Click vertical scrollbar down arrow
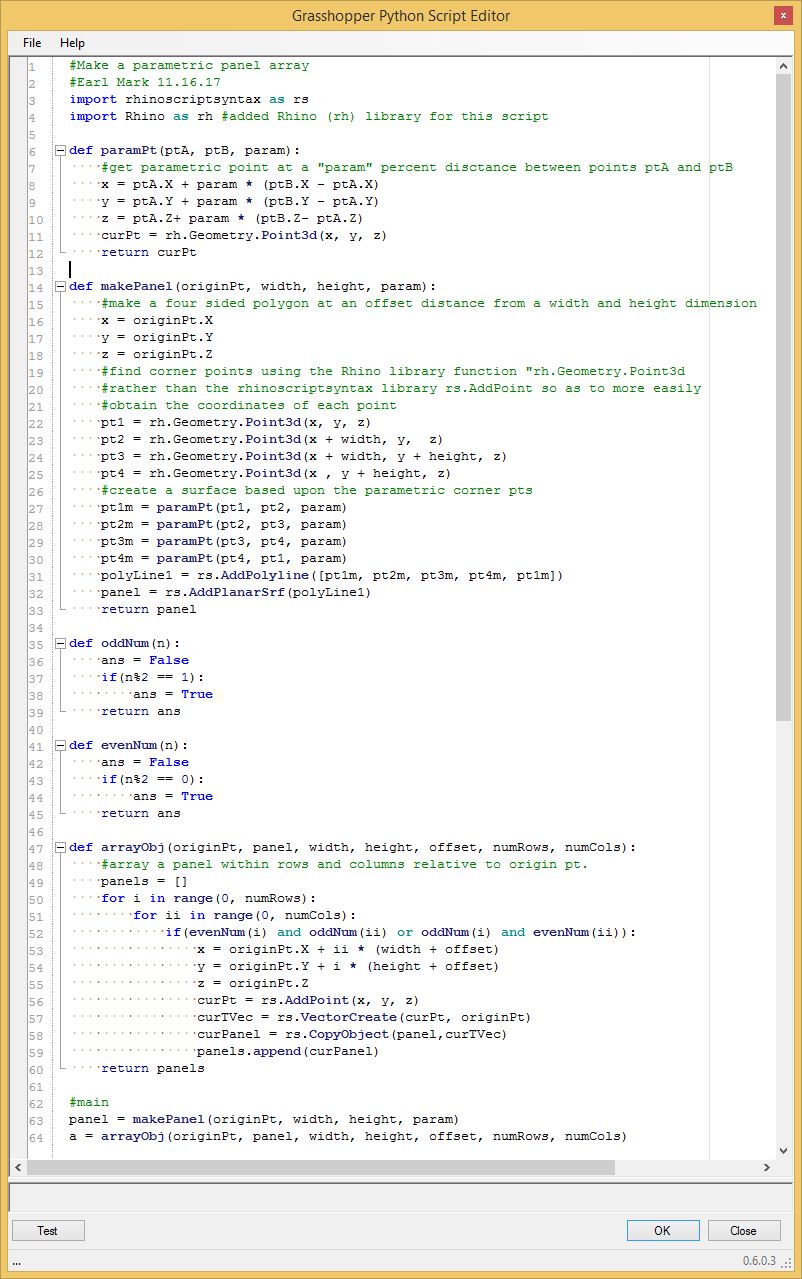The image size is (802, 1279). (x=783, y=1150)
